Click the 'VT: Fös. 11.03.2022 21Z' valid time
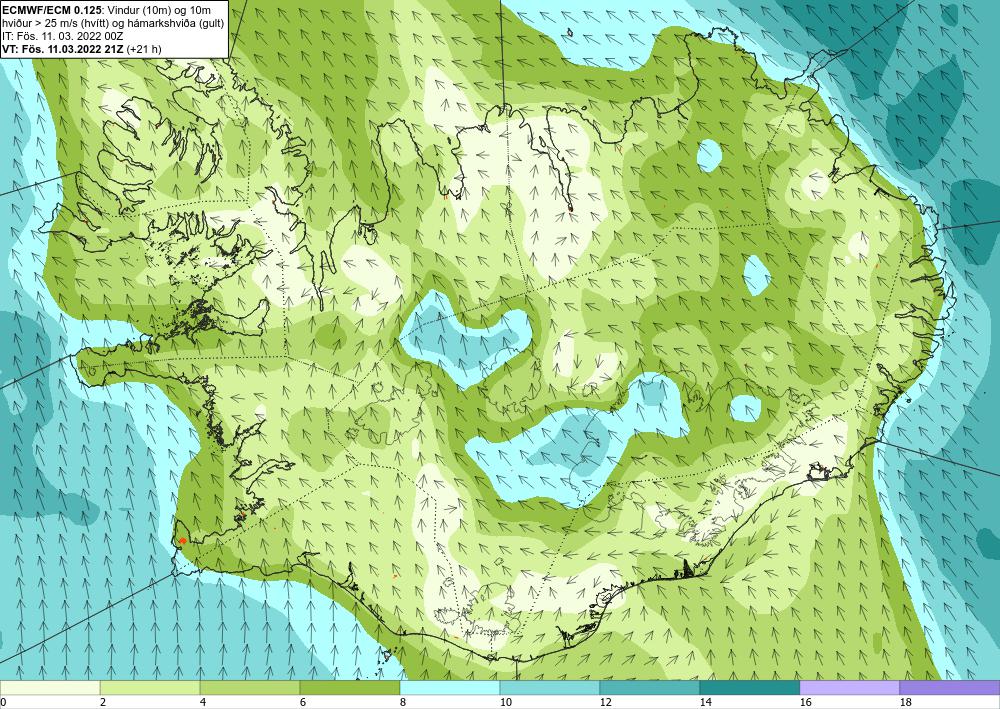This screenshot has height=709, width=1000. 63,49
